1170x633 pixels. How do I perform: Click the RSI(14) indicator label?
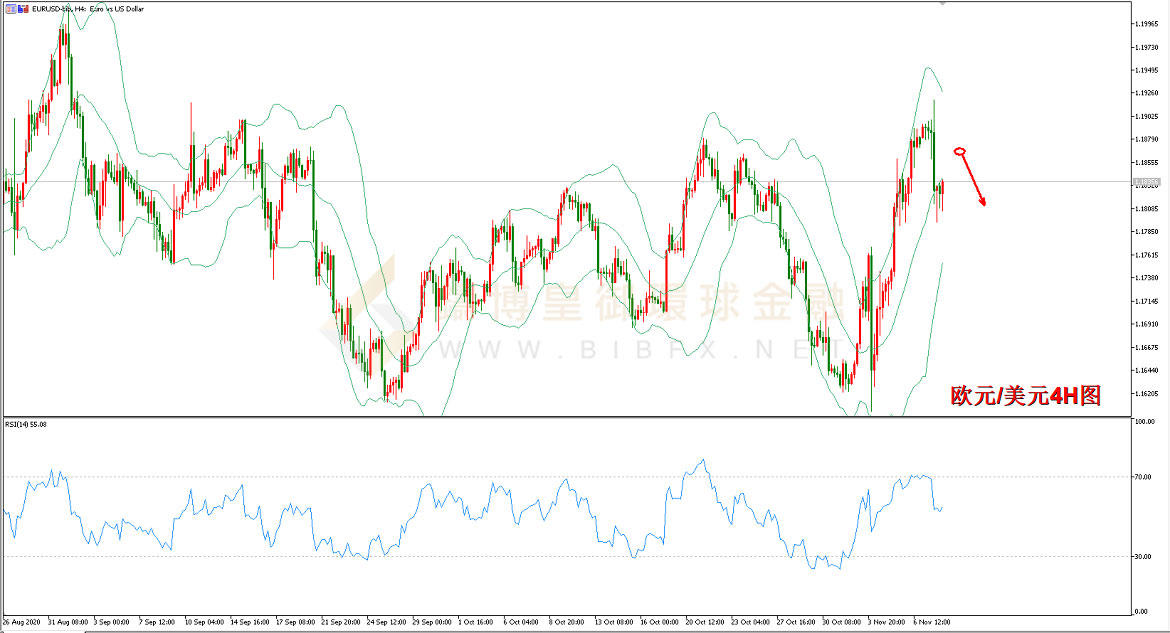[x=27, y=424]
